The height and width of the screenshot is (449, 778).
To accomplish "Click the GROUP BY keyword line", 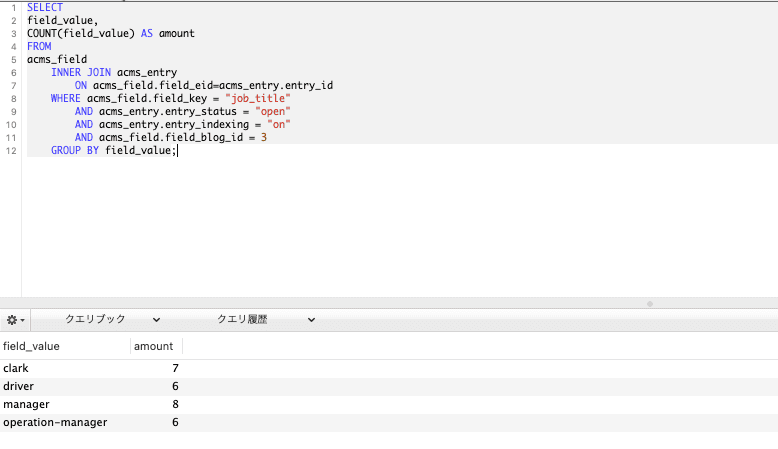I will pos(75,150).
